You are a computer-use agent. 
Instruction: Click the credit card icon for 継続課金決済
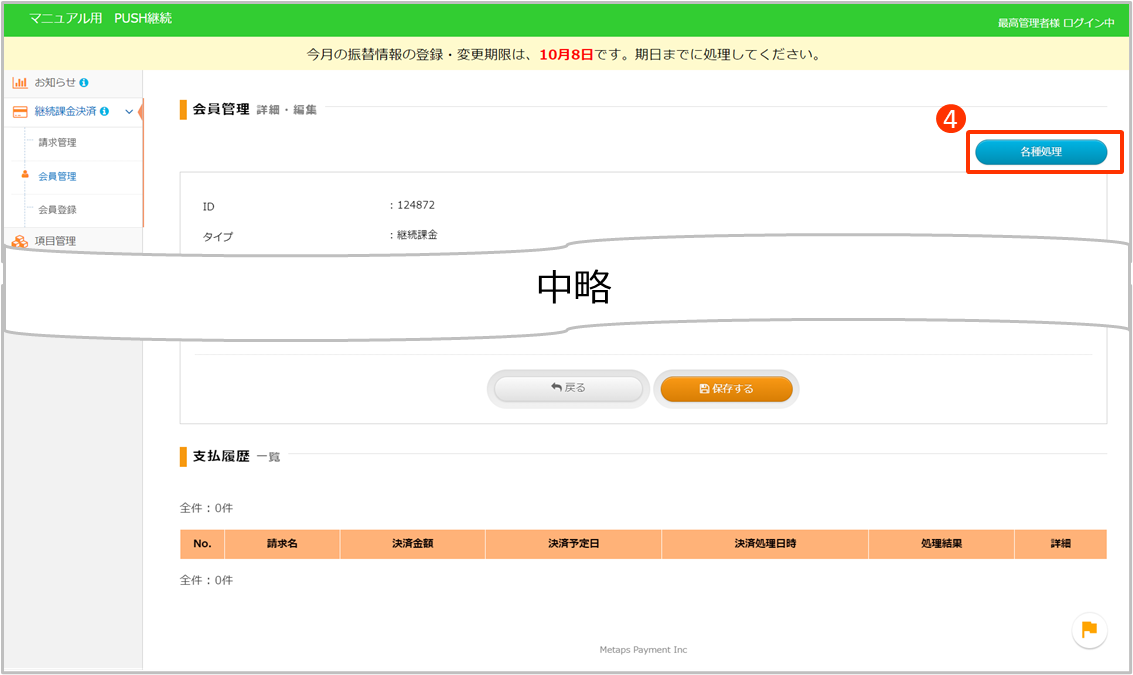[x=20, y=112]
